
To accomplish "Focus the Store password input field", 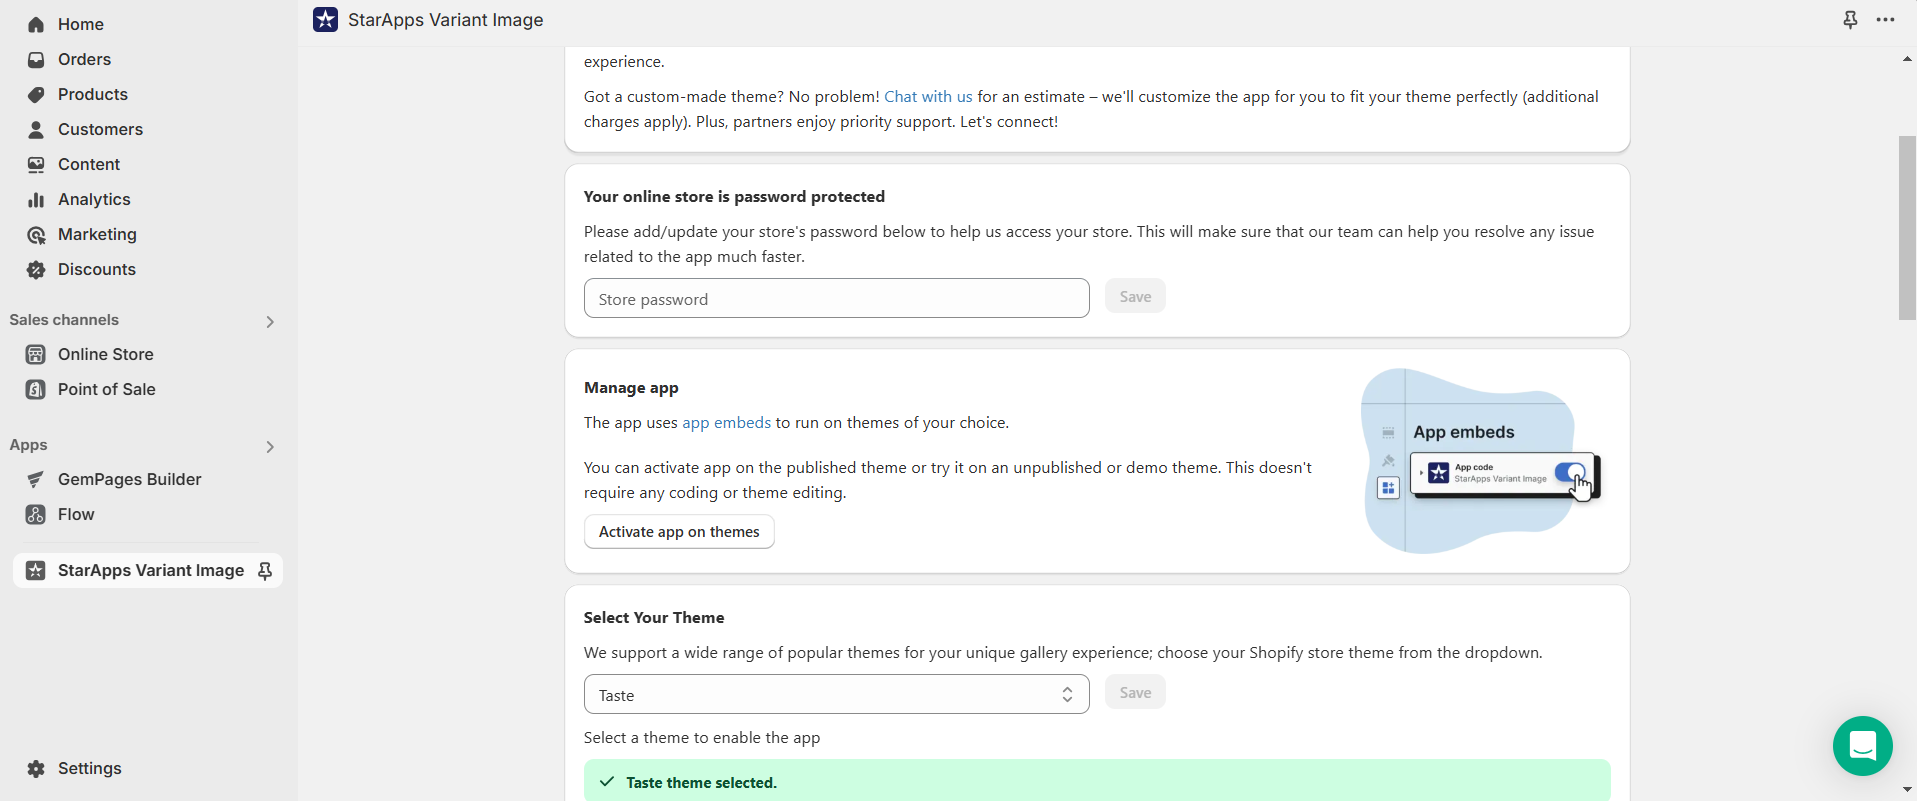I will click(x=836, y=299).
